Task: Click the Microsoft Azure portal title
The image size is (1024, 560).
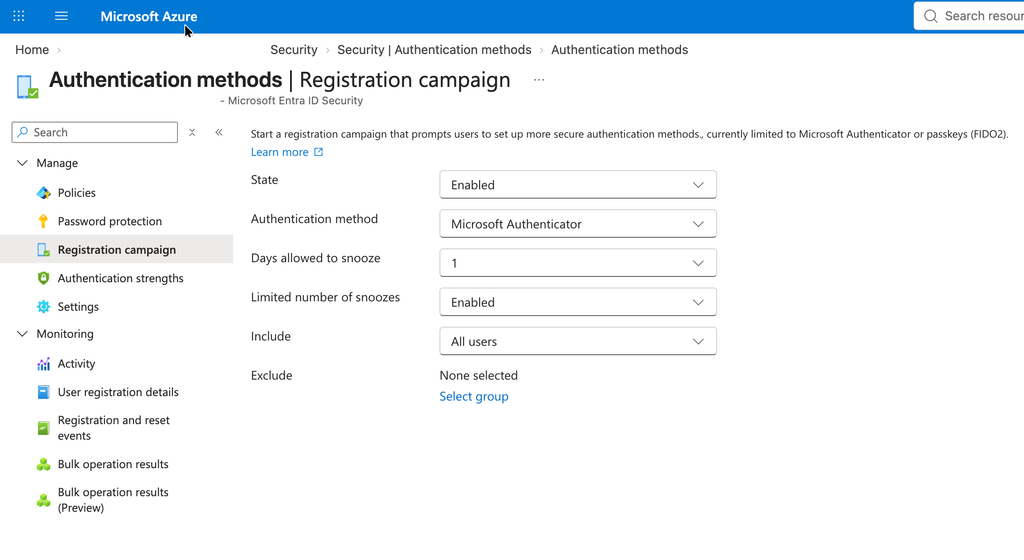Action: point(149,16)
